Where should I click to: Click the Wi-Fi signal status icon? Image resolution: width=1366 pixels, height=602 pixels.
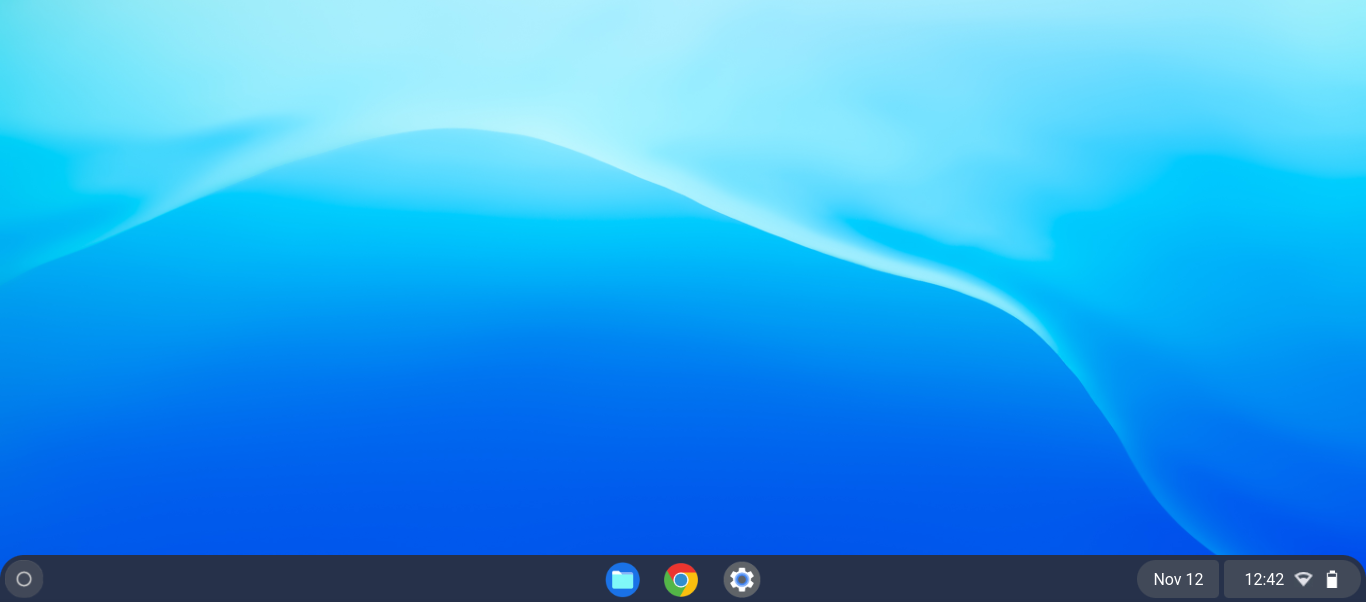click(x=1303, y=579)
